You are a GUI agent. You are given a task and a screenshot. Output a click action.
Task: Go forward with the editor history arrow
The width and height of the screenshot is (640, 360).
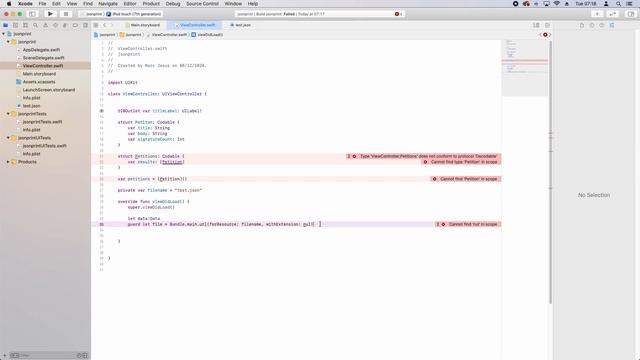tap(112, 25)
